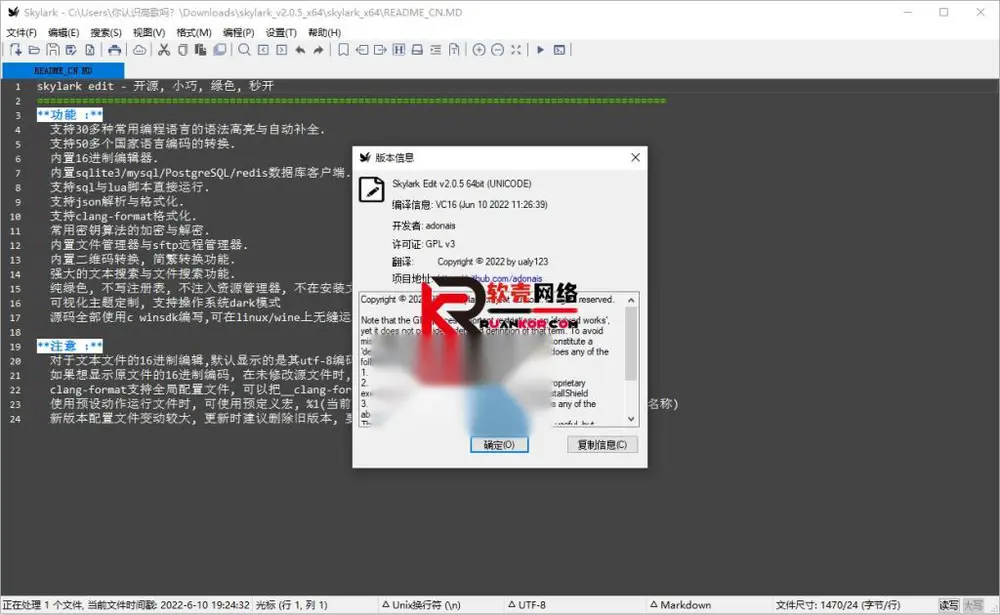Click the Close file toolbar icon
The height and width of the screenshot is (615, 1000).
(x=90, y=50)
